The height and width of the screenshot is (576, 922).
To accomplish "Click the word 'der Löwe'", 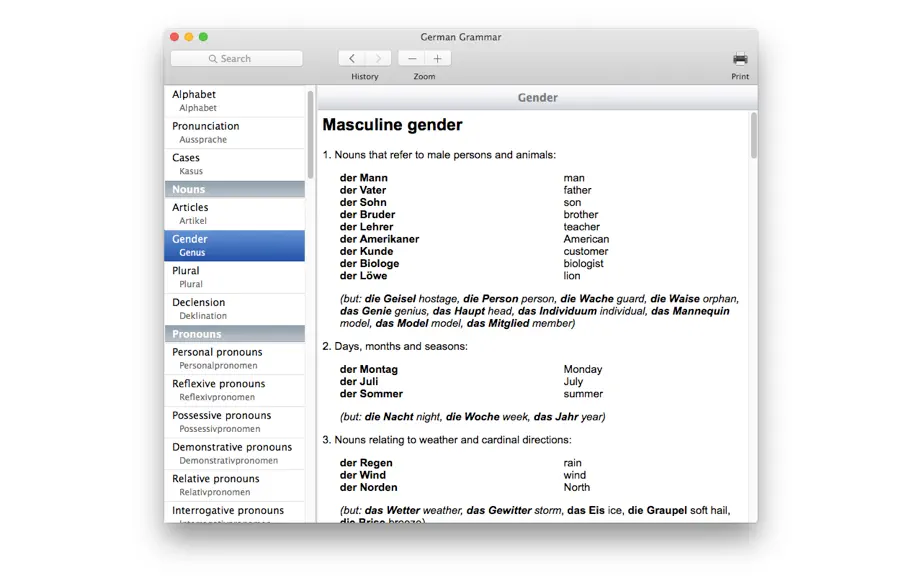I will point(363,276).
